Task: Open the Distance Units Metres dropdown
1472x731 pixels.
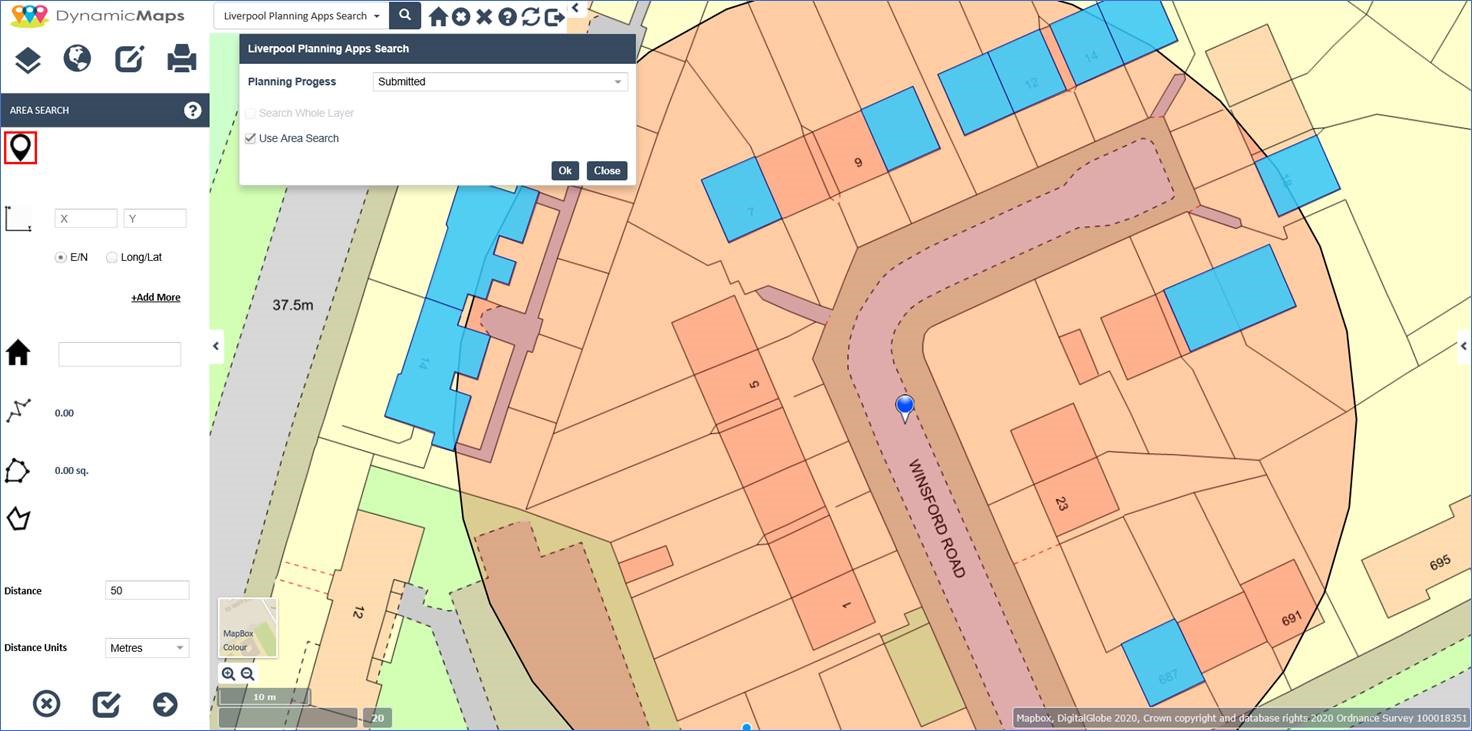Action: click(147, 648)
